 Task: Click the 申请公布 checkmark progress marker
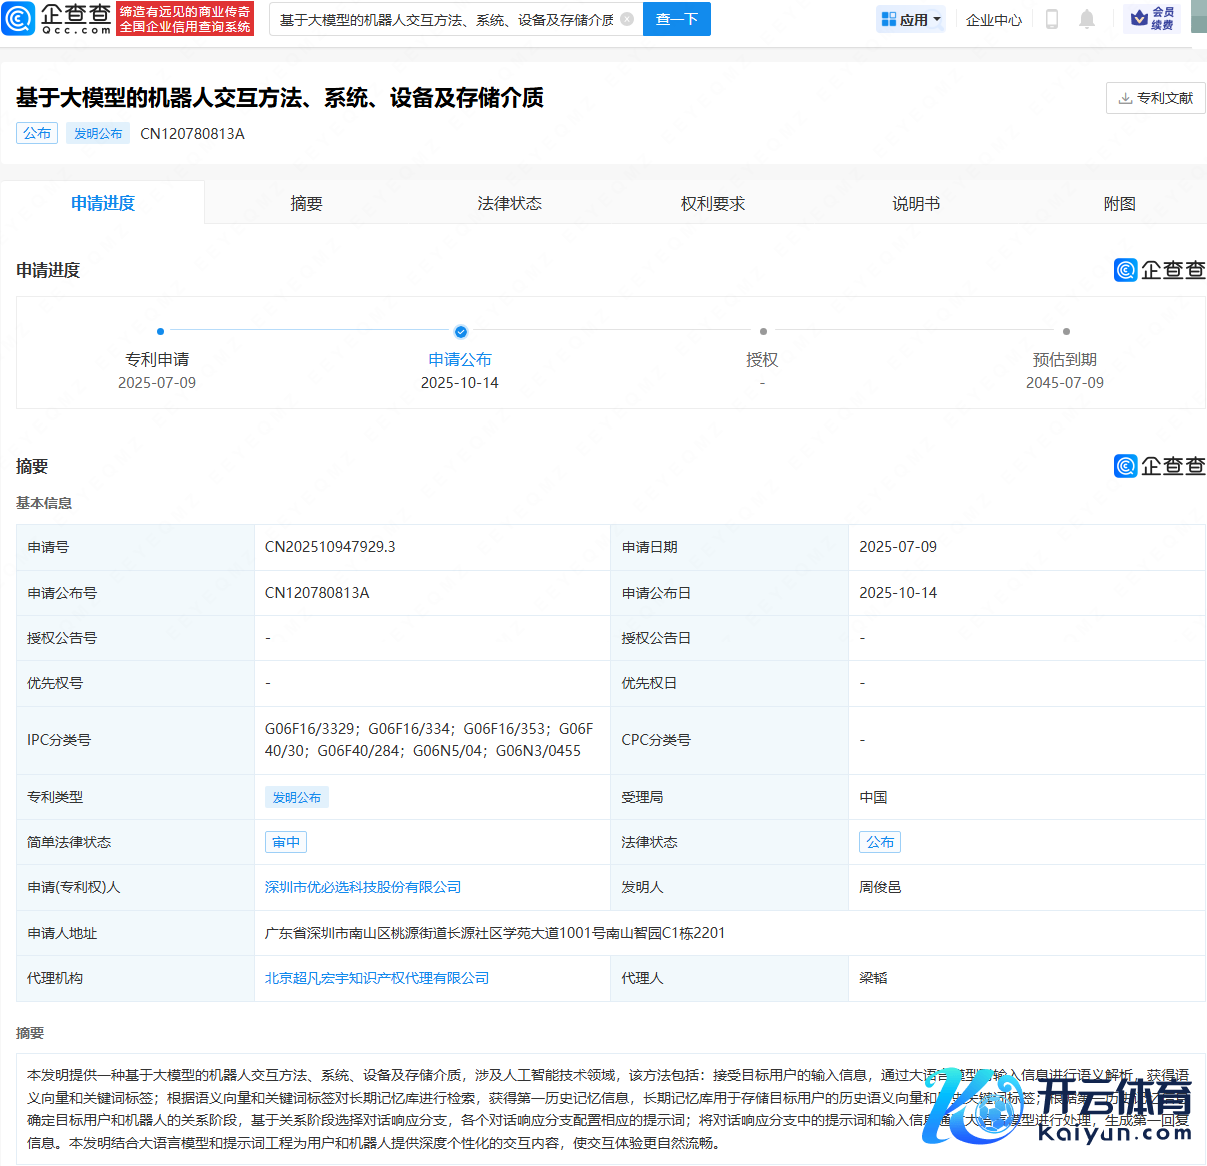[x=460, y=332]
